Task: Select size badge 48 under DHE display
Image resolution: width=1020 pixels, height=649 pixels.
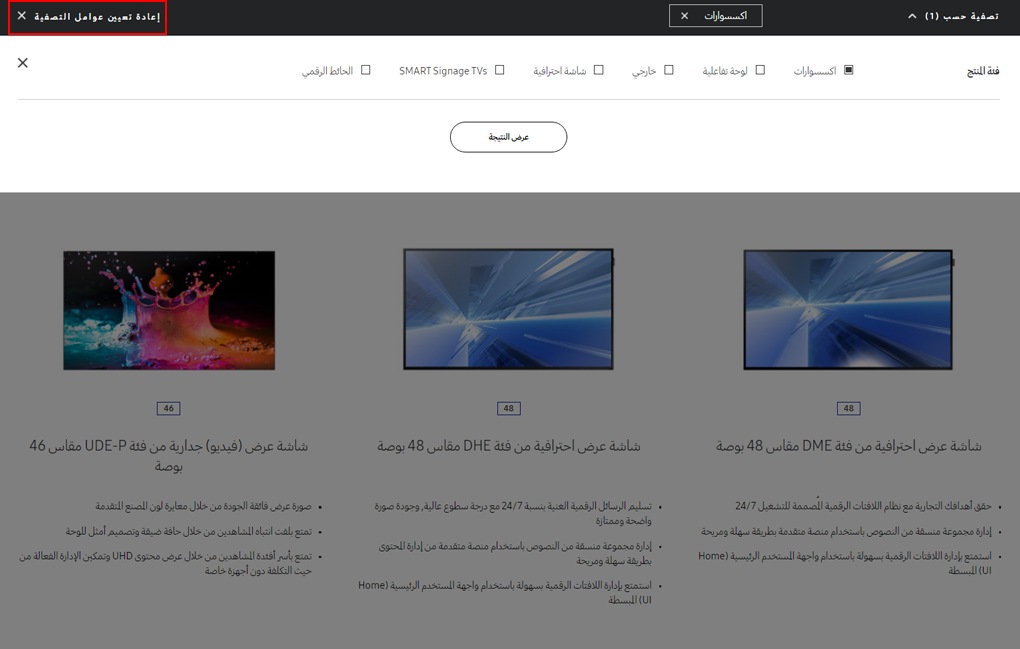Action: (509, 408)
